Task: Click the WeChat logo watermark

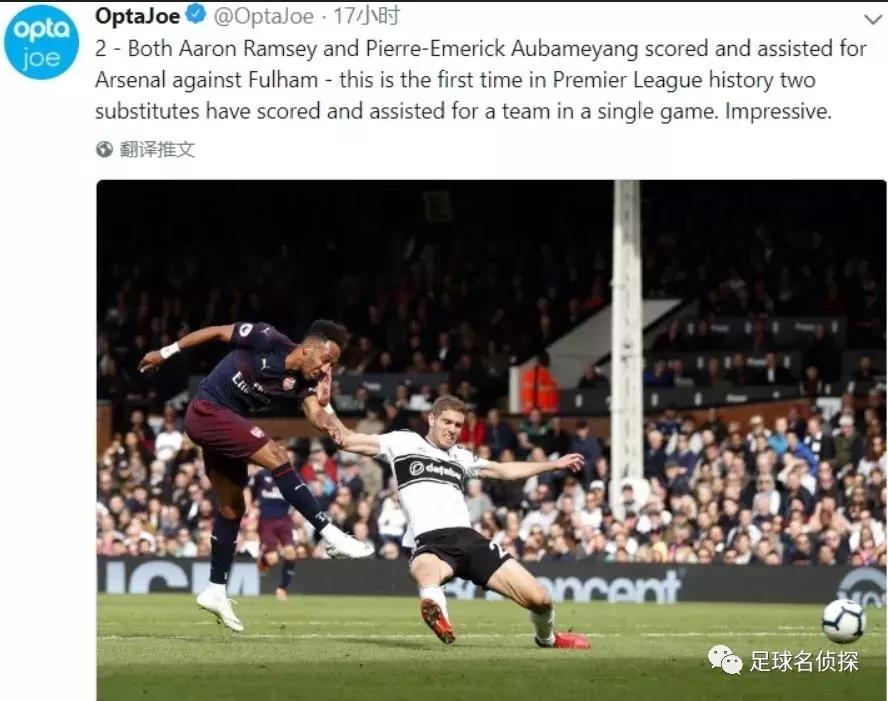Action: (x=725, y=660)
